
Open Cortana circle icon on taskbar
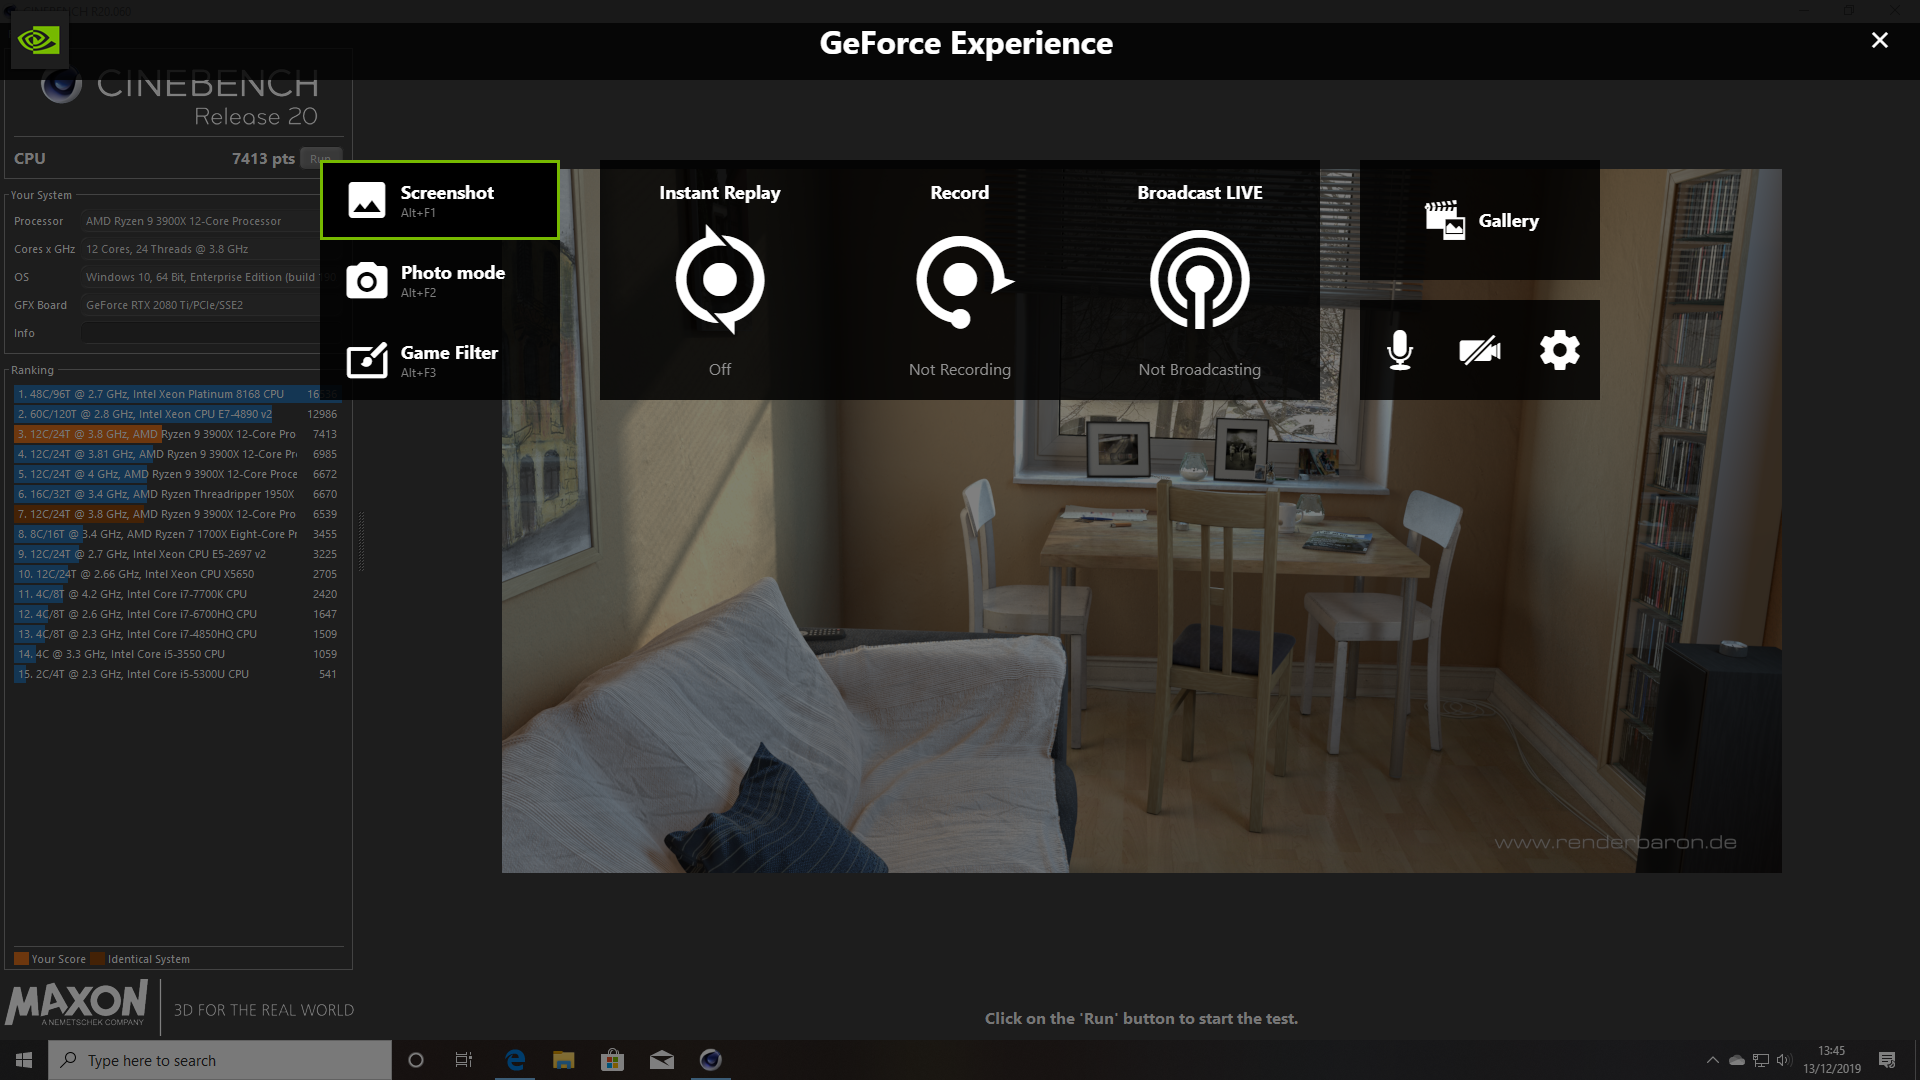pyautogui.click(x=416, y=1060)
